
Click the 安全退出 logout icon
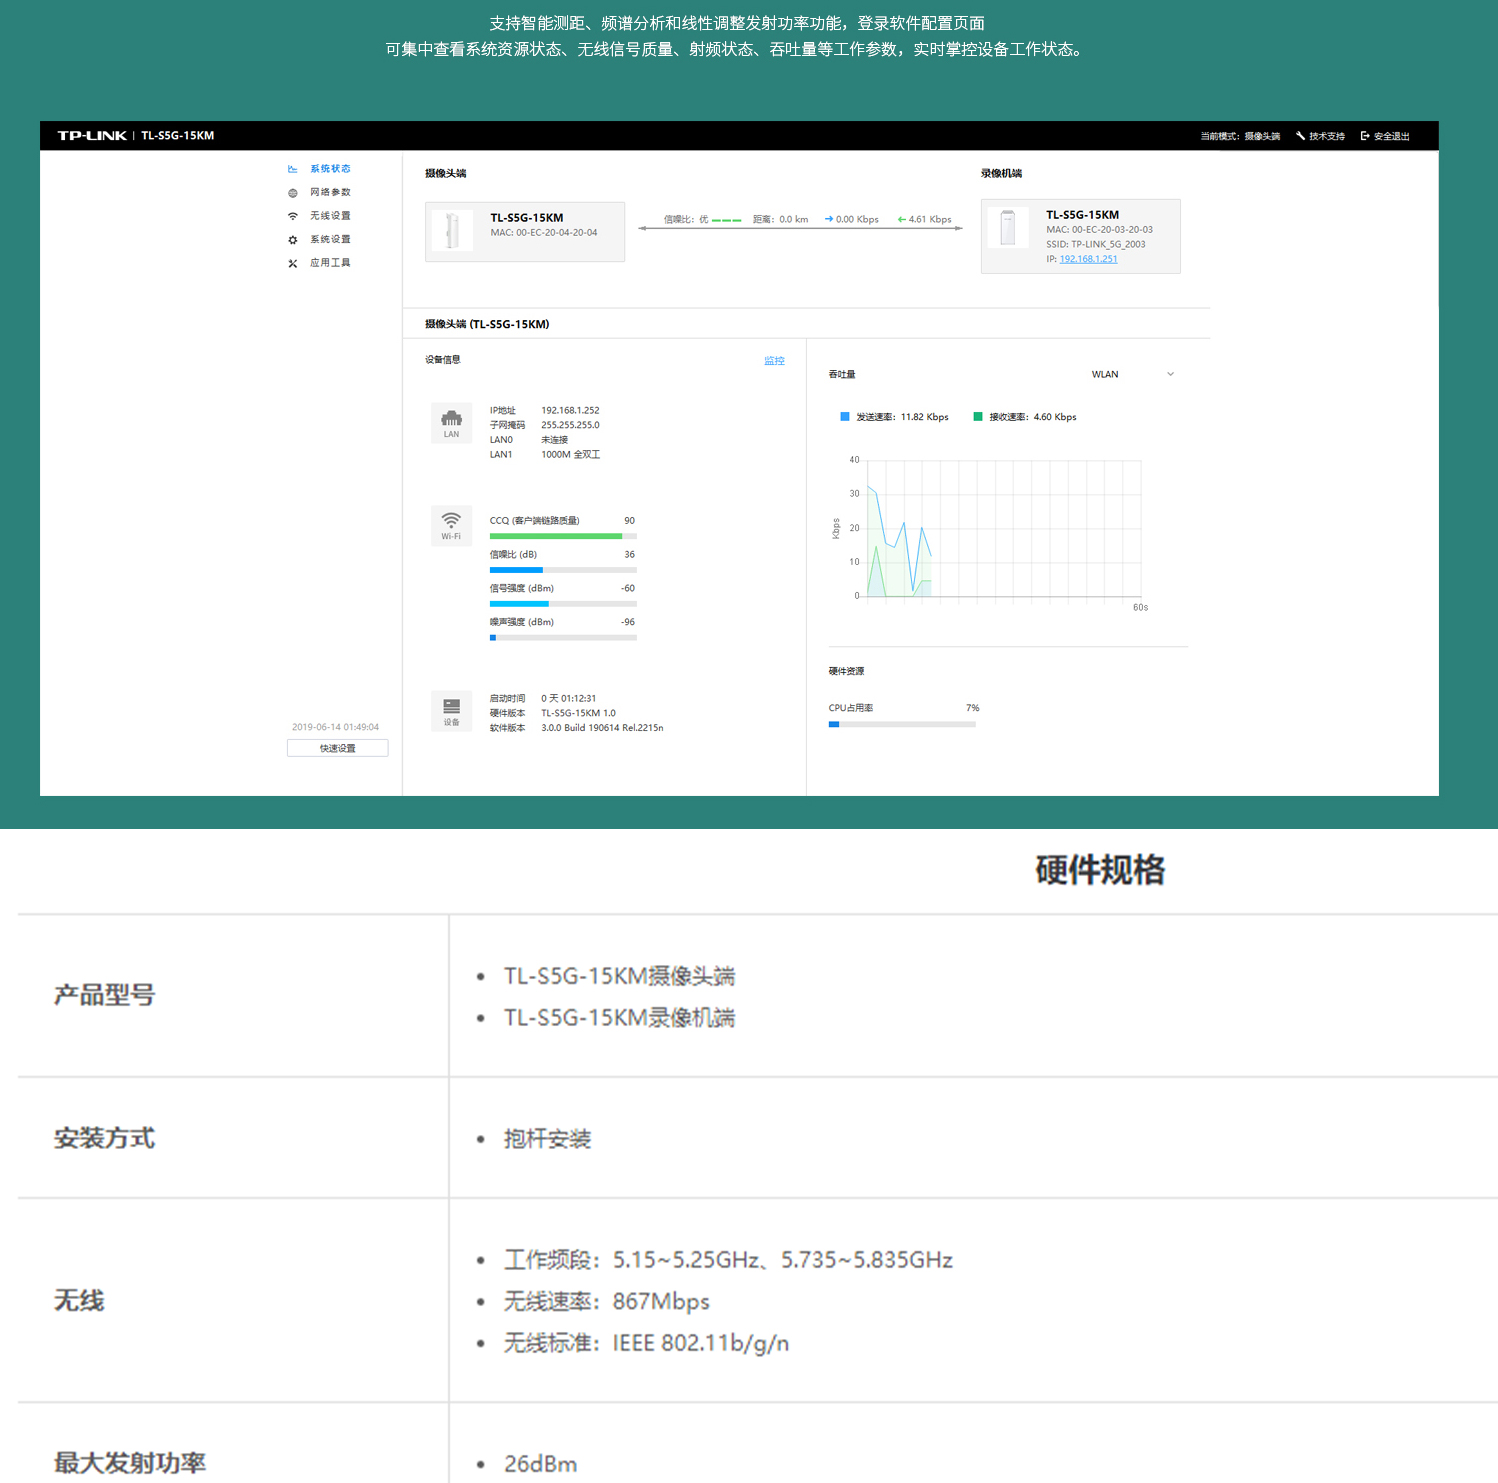pyautogui.click(x=1365, y=136)
